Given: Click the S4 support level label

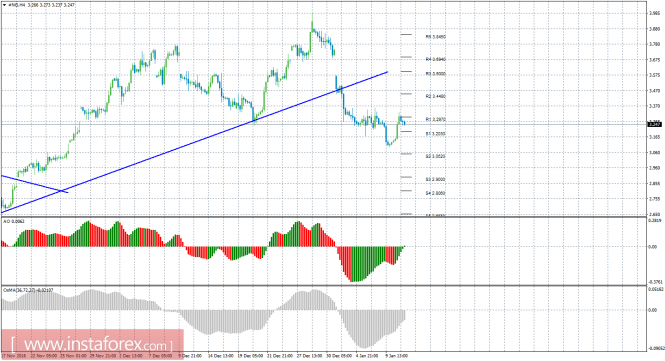Looking at the screenshot, I should coord(436,193).
